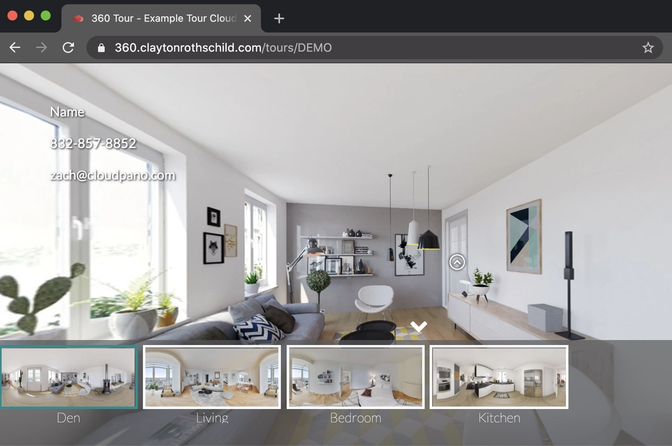This screenshot has height=446, width=672.
Task: Click the browser forward arrow
Action: click(x=42, y=47)
